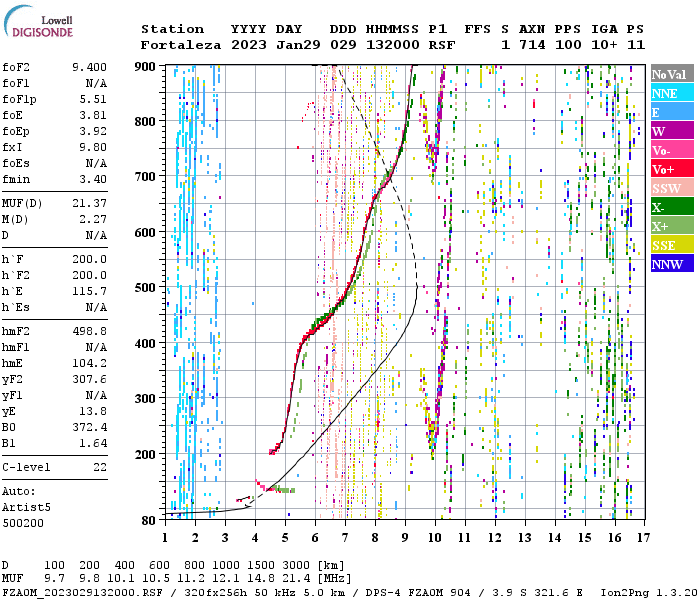The image size is (700, 600).
Task: Select the NNW blue legend swatch
Action: [x=672, y=263]
